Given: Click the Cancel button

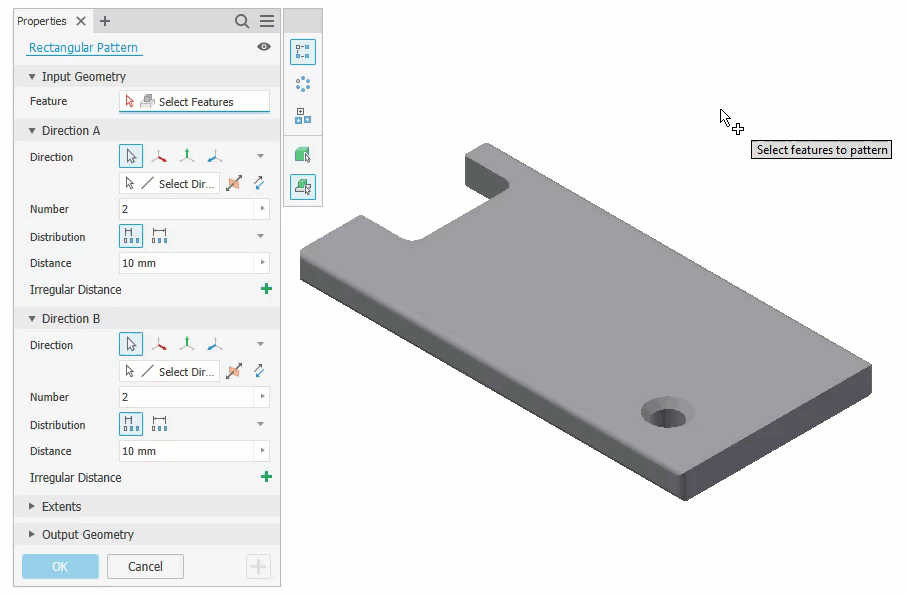Looking at the screenshot, I should [145, 566].
